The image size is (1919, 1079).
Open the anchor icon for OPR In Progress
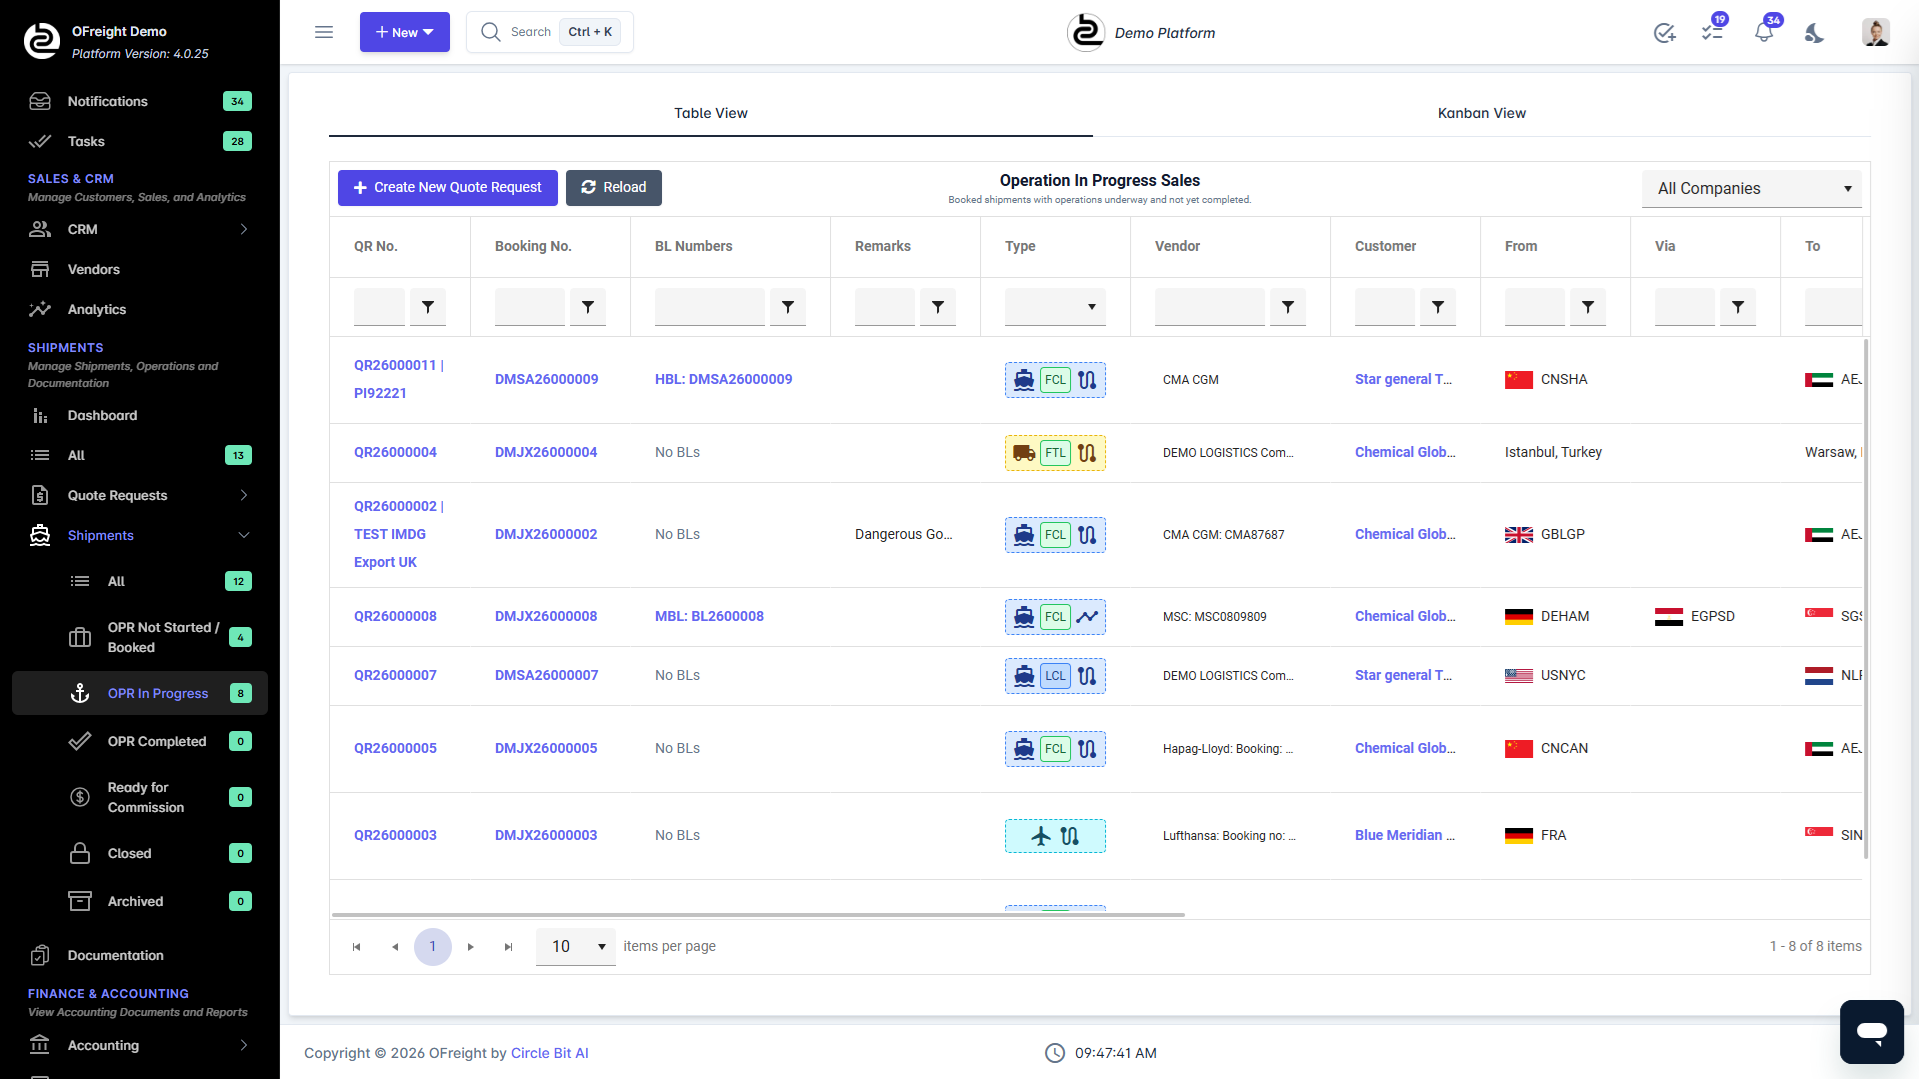click(x=80, y=692)
